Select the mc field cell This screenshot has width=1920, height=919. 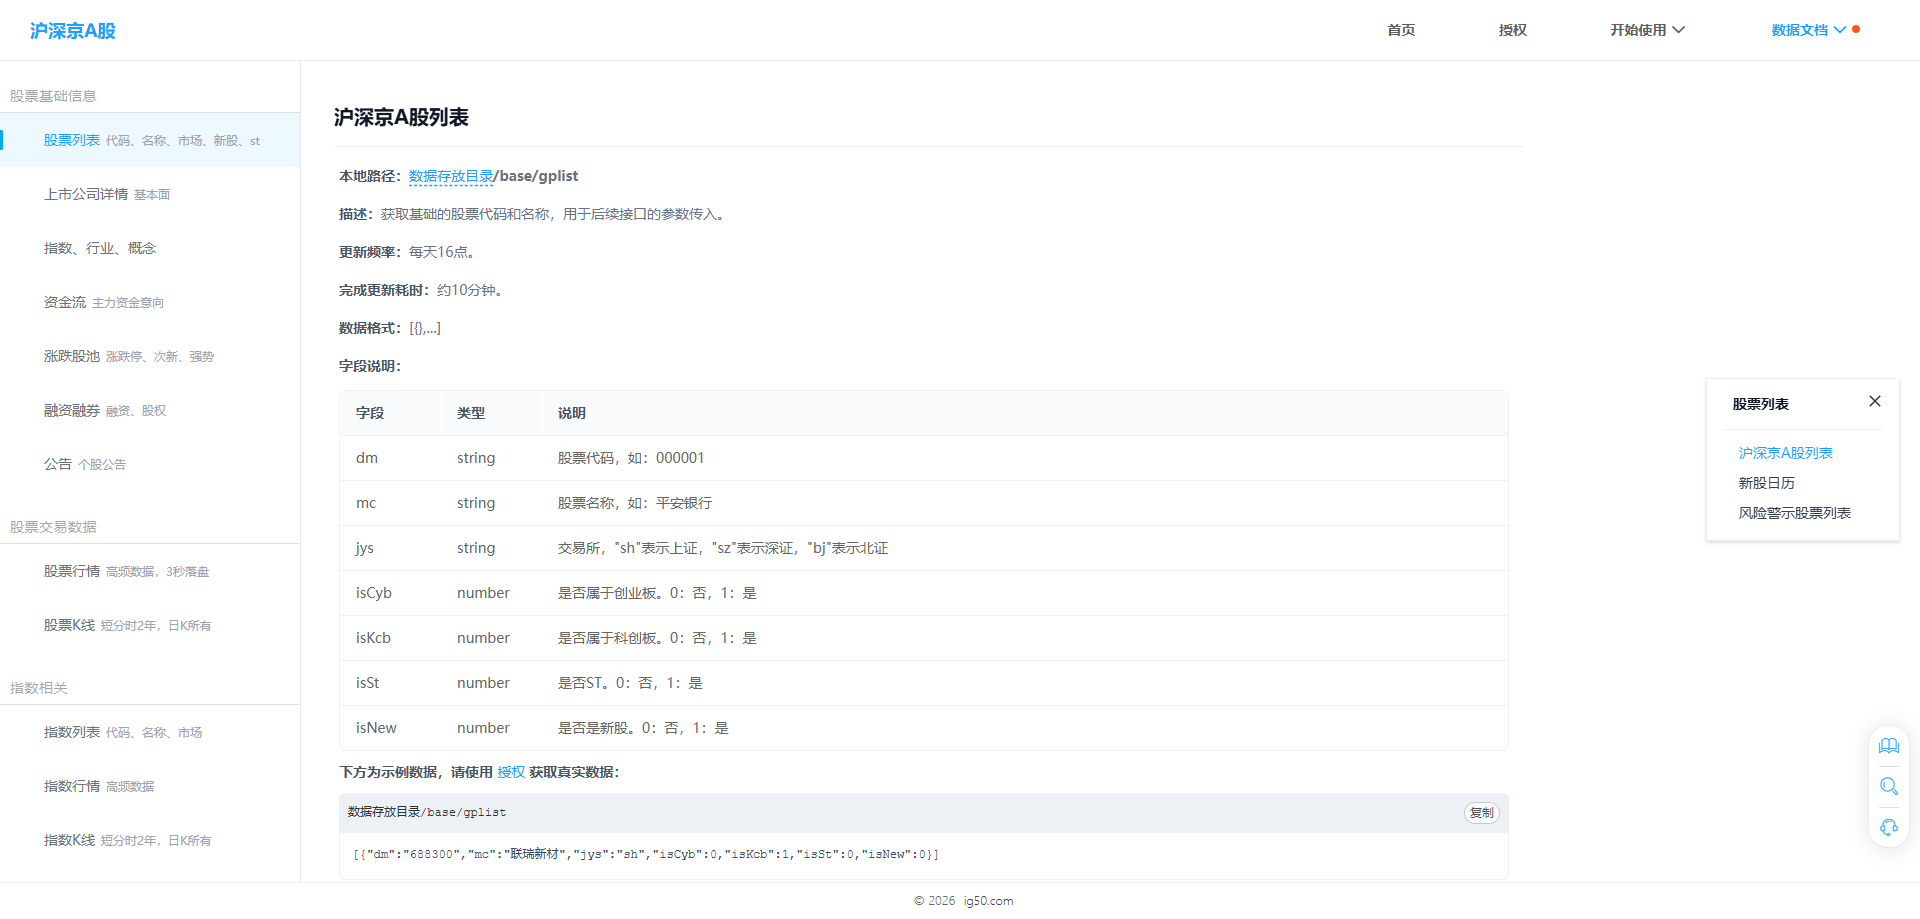click(x=391, y=503)
